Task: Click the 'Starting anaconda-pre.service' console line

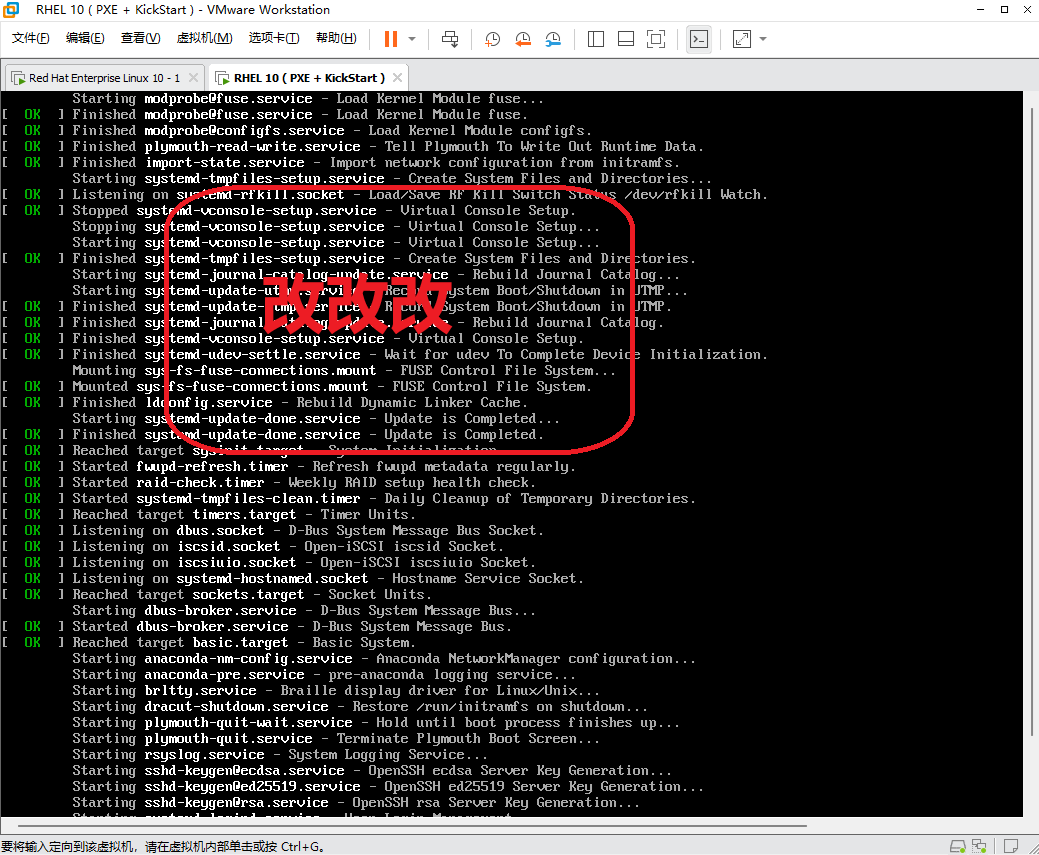Action: (x=324, y=675)
